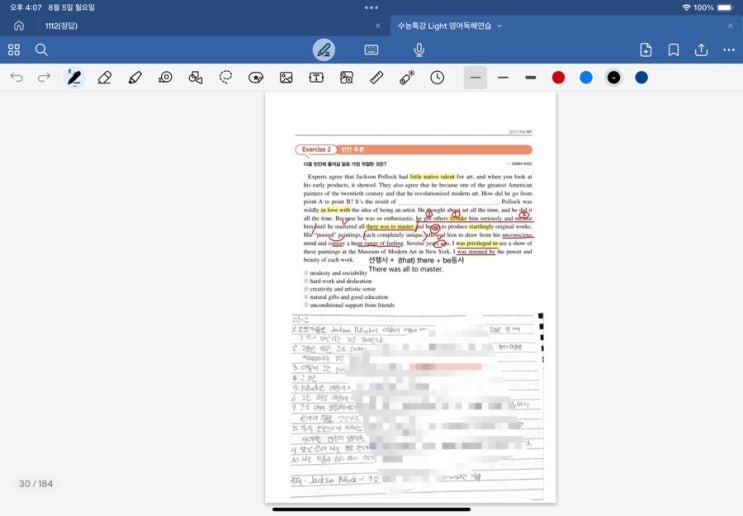
Task: Select the Text box tool
Action: (x=316, y=77)
